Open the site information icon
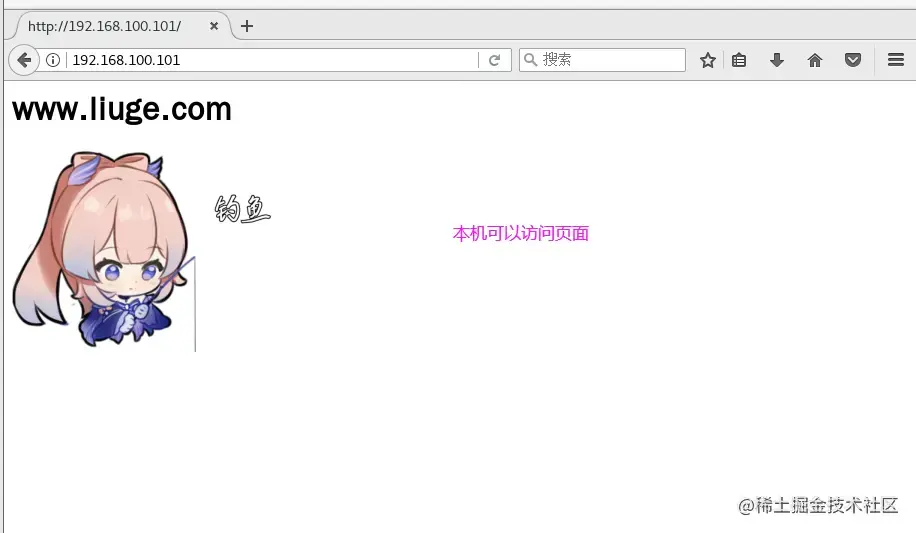916x533 pixels. 53,60
